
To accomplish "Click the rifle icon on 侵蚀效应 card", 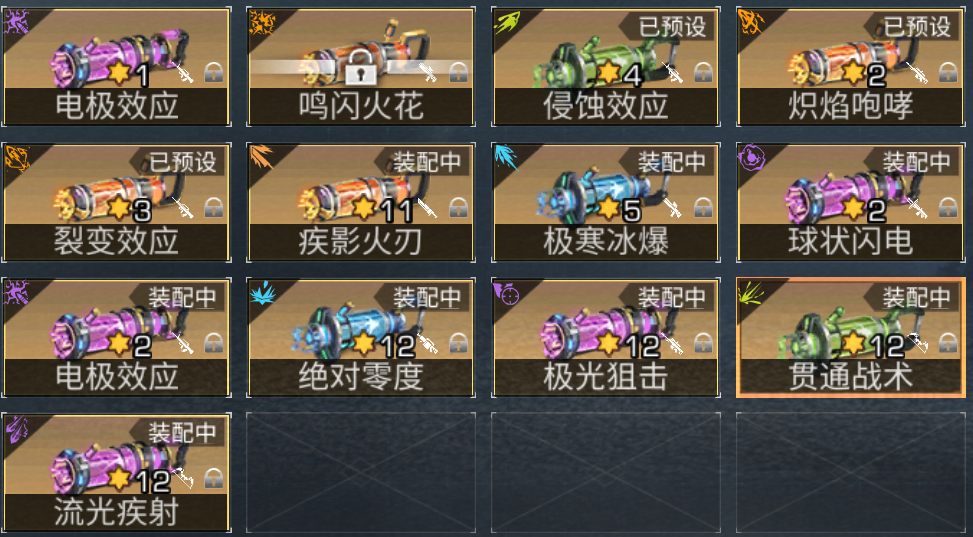I will pyautogui.click(x=673, y=73).
